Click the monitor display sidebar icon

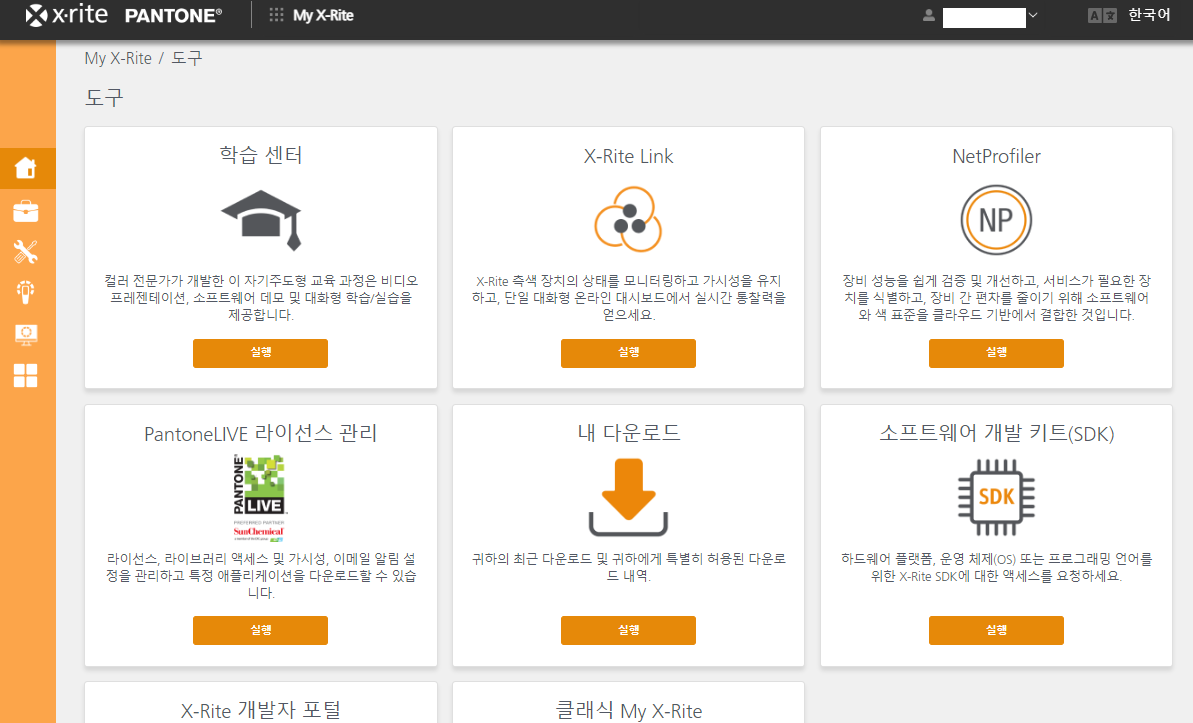(x=26, y=334)
